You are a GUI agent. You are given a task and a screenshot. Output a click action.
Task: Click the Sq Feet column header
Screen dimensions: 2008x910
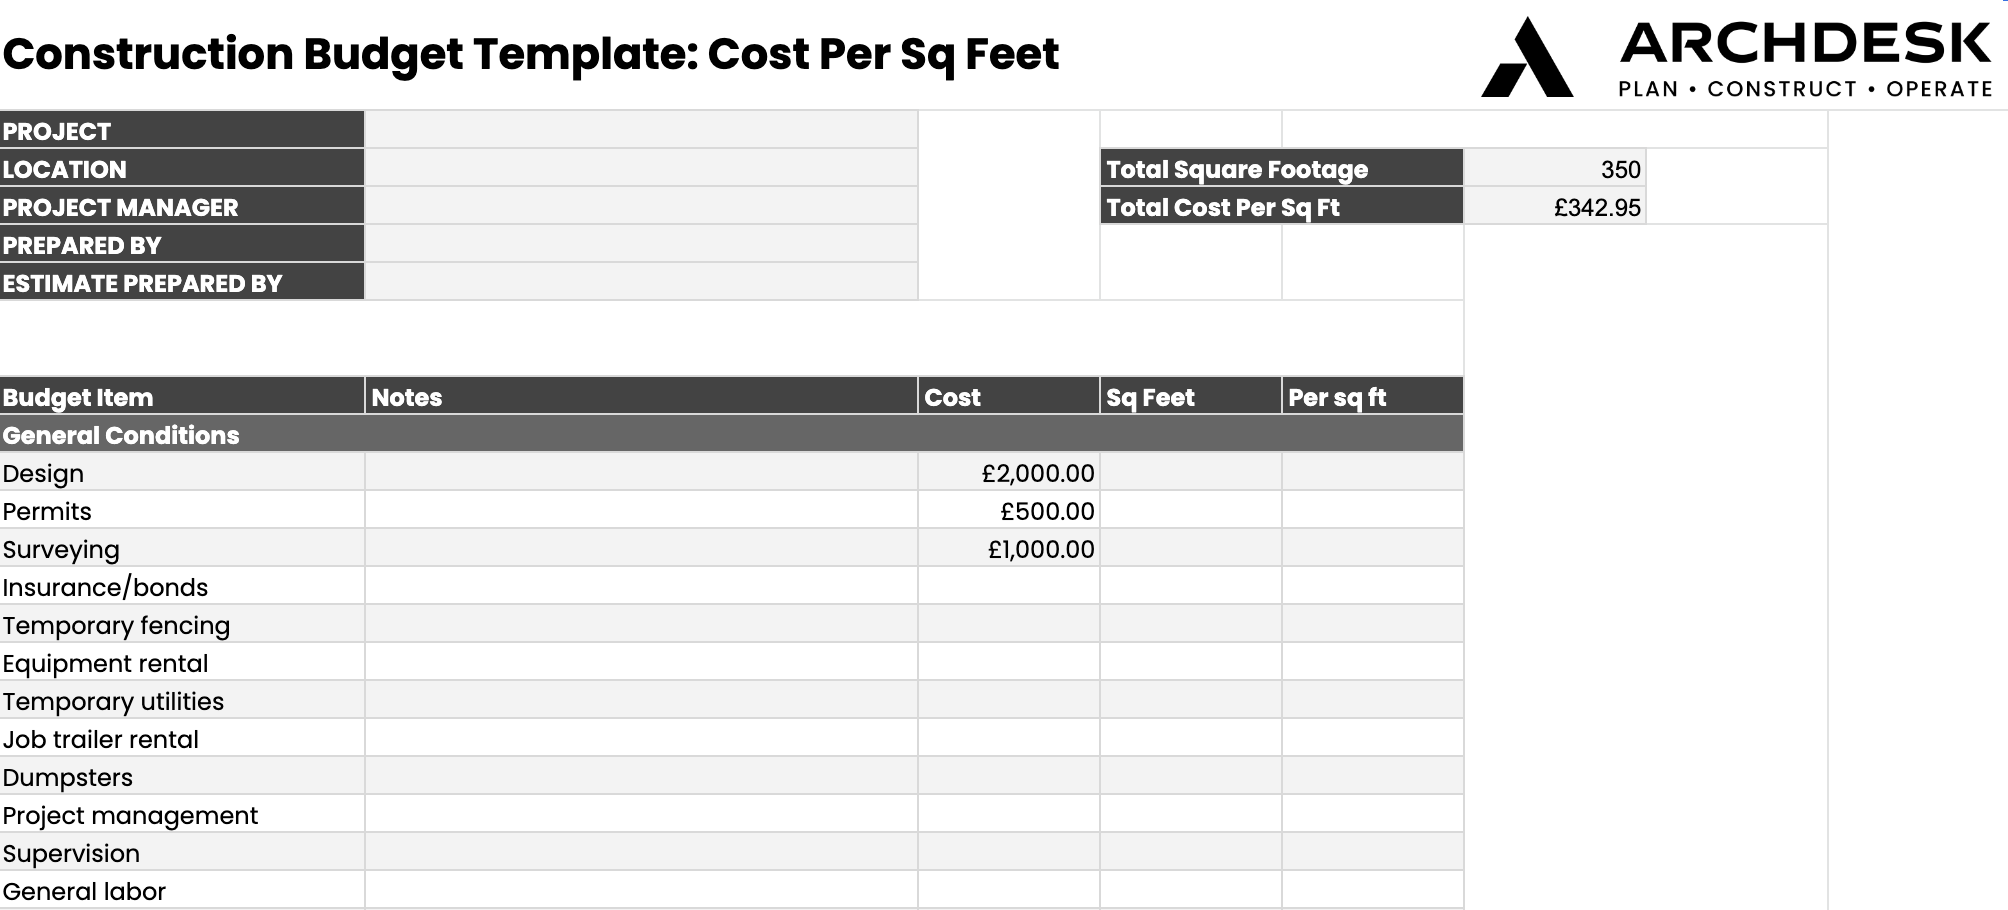point(1190,397)
